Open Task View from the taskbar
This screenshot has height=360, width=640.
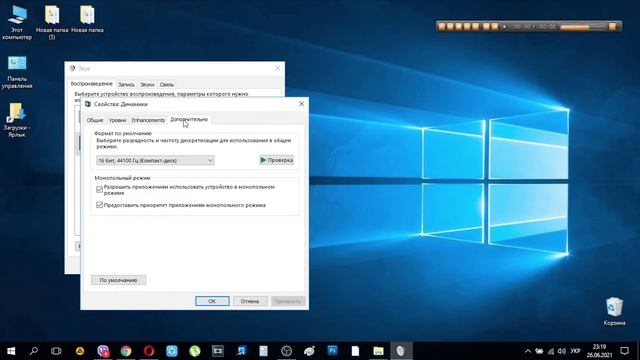[x=56, y=351]
